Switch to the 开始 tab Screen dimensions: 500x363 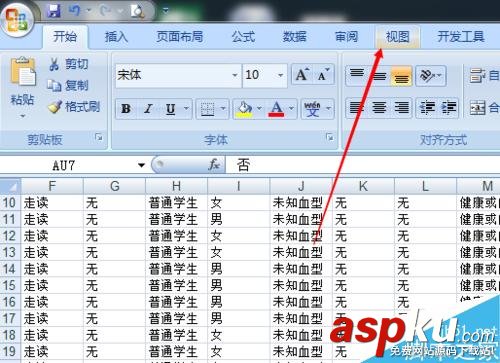(x=65, y=36)
